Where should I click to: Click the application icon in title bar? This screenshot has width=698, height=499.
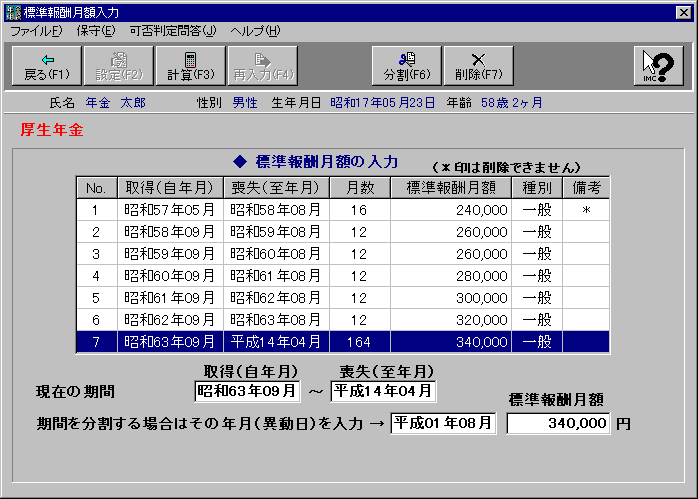(13, 12)
